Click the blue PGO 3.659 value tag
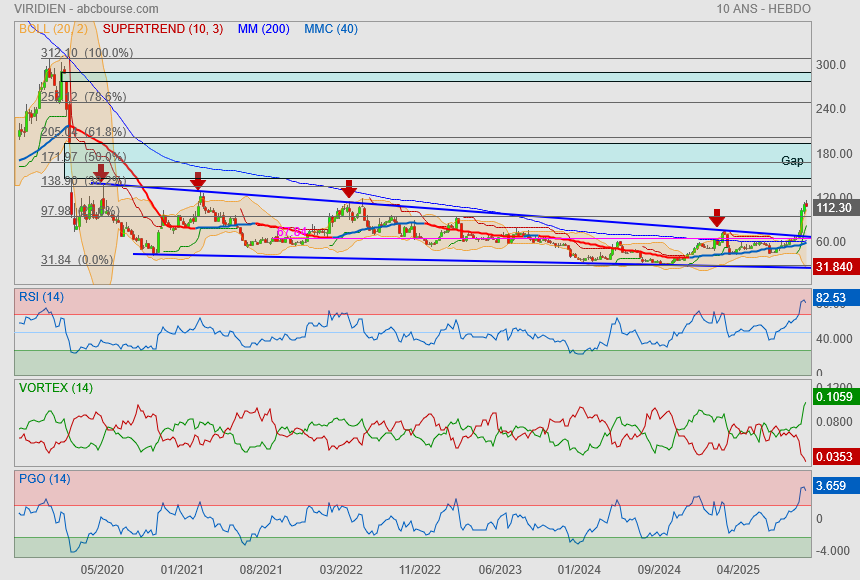The height and width of the screenshot is (580, 860). (x=833, y=485)
